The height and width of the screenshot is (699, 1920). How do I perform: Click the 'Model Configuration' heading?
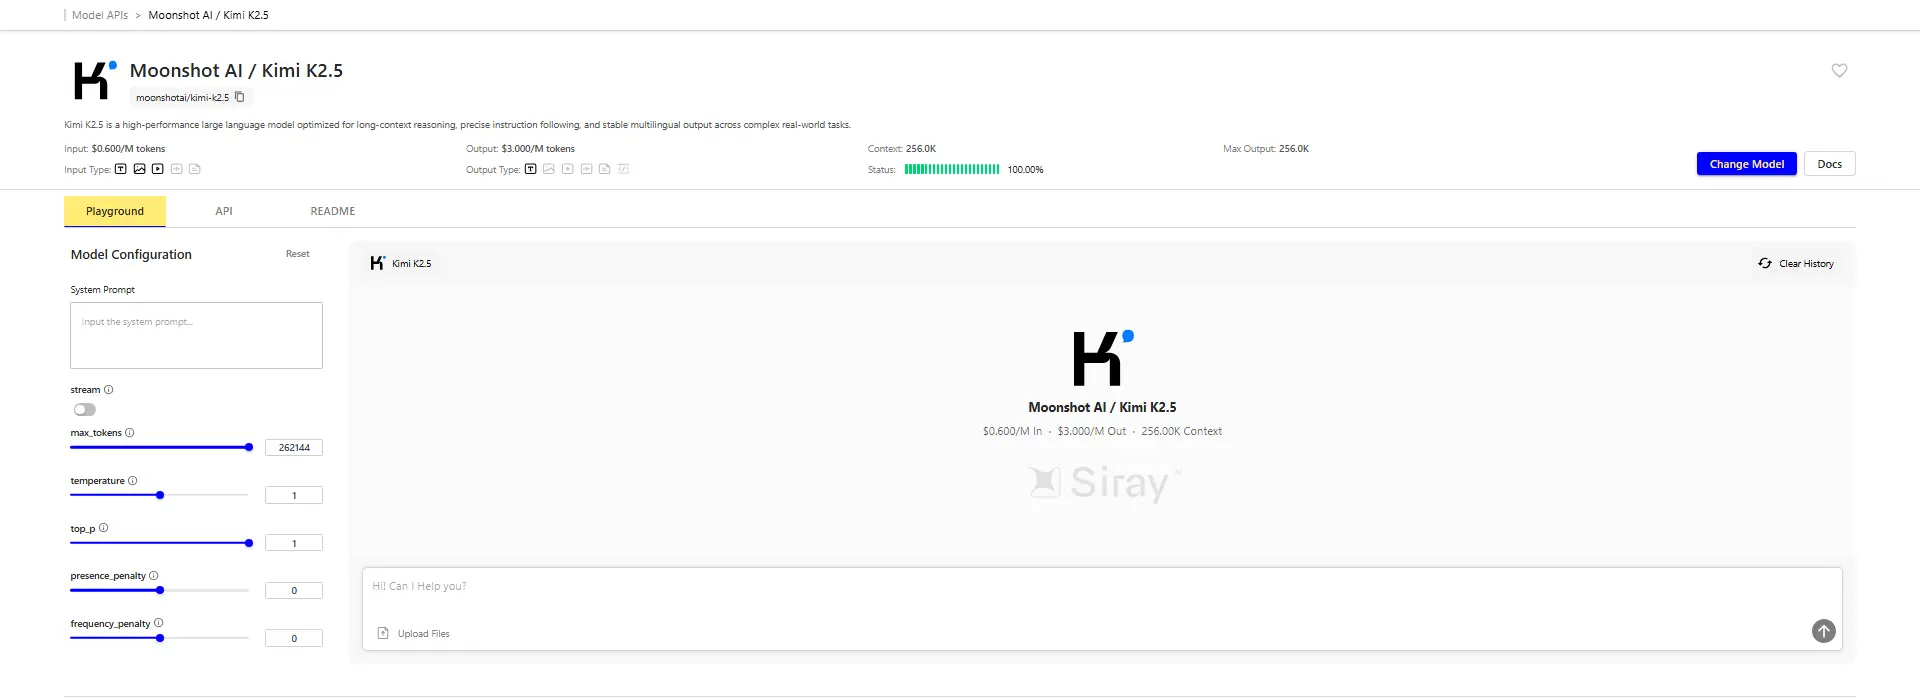(x=131, y=255)
